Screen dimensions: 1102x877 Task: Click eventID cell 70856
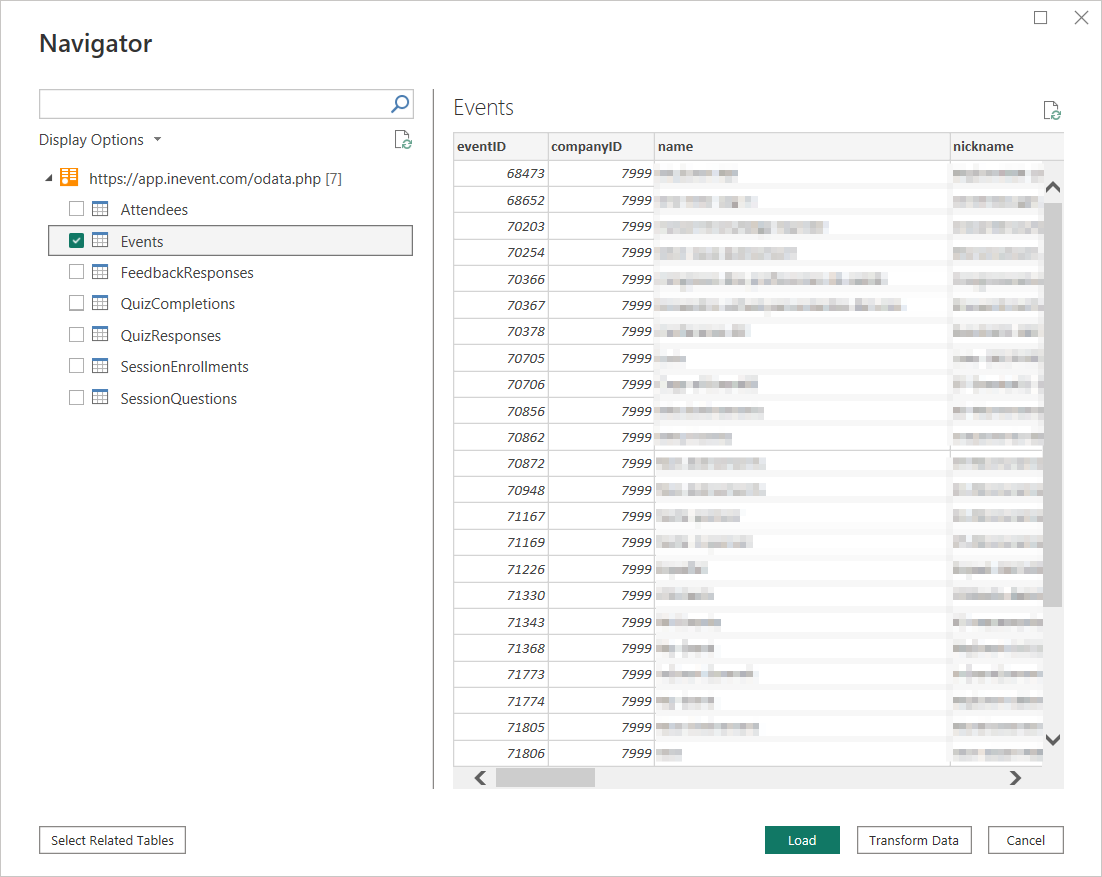(500, 411)
